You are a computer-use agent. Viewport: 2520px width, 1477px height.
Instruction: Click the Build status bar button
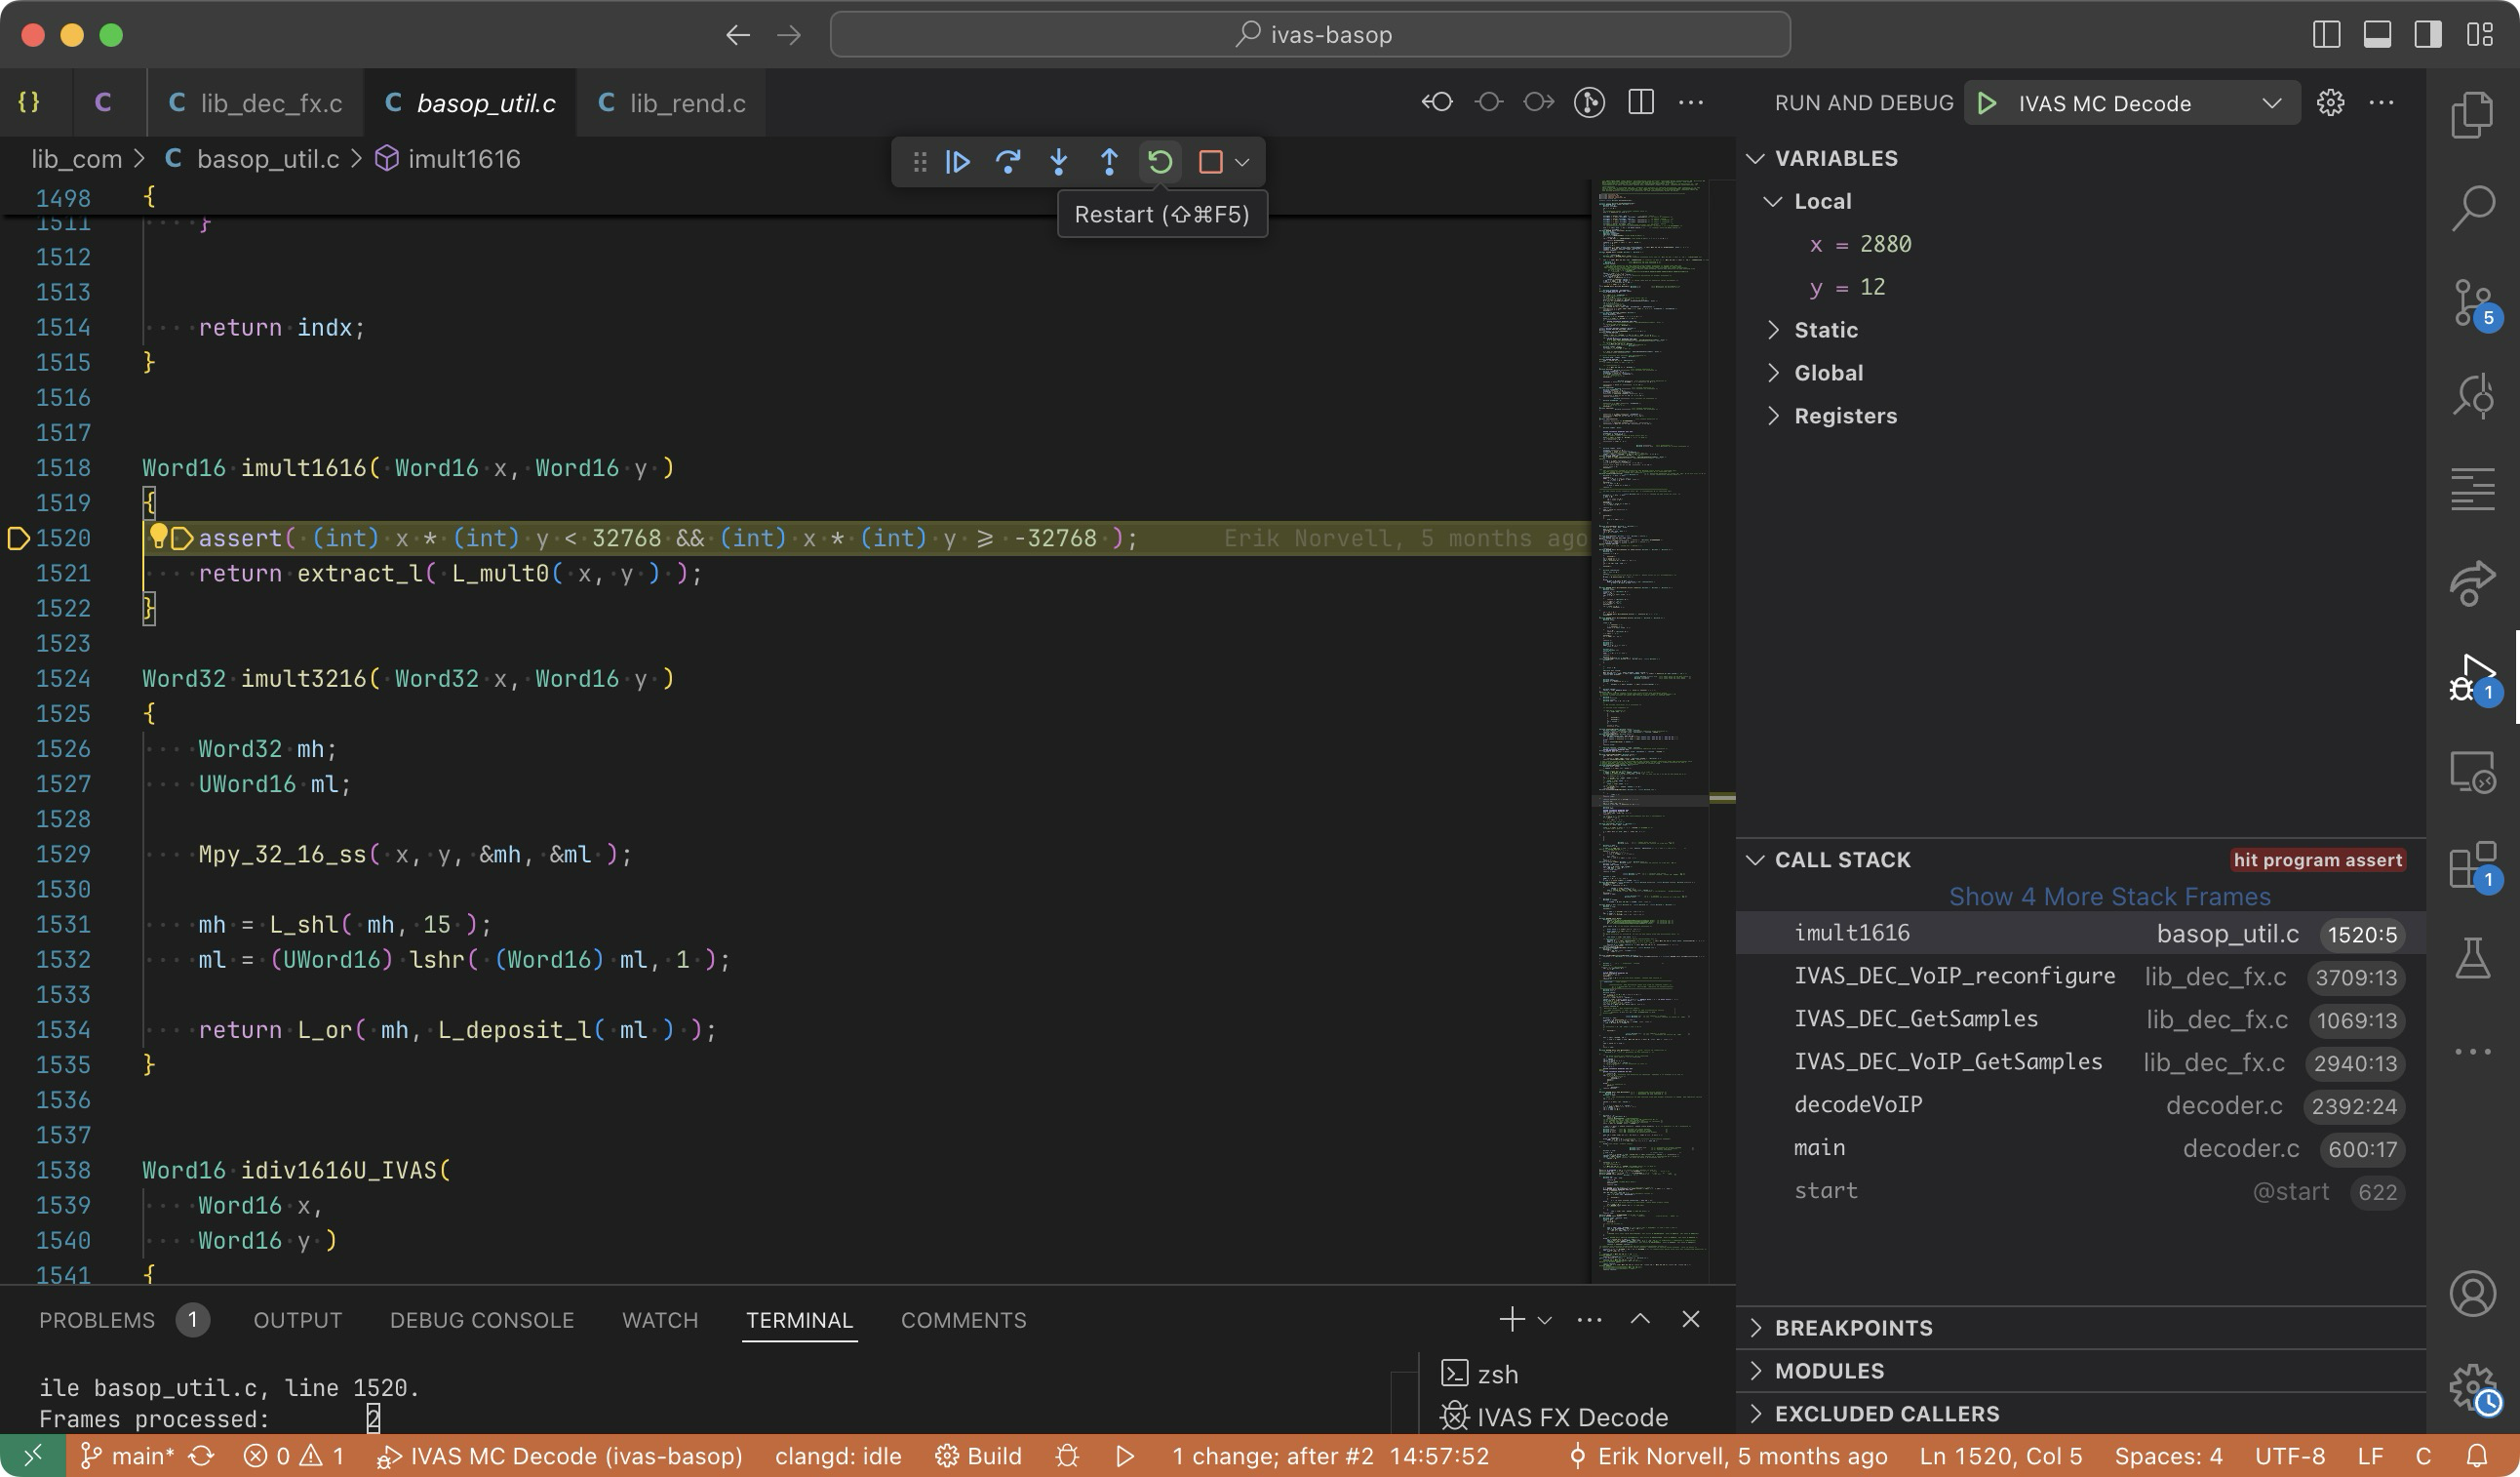coord(978,1456)
